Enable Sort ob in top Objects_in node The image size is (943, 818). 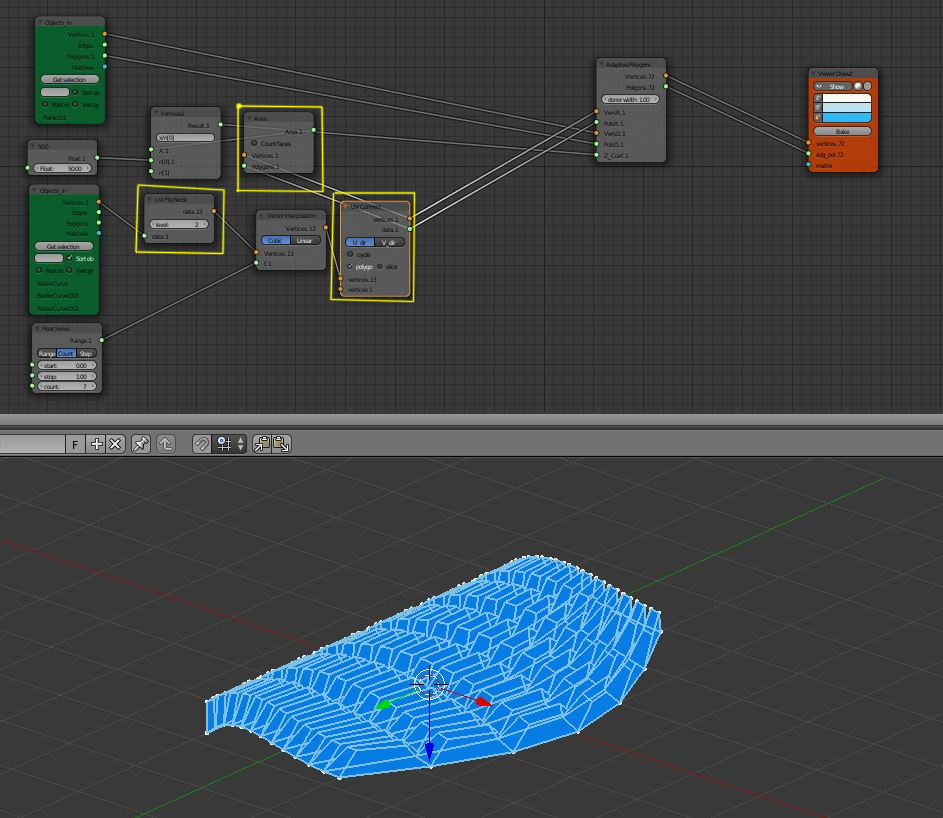click(x=75, y=93)
